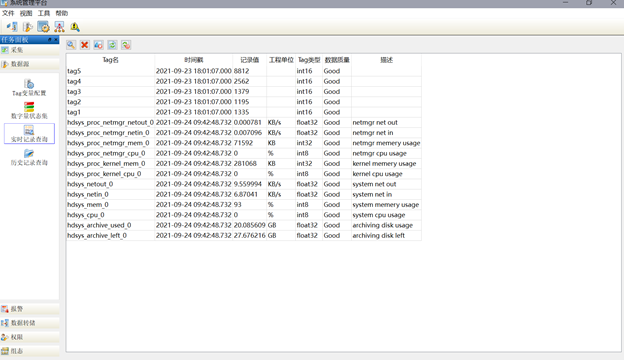Click the green refresh arrows icon
This screenshot has width=624, height=360.
112,45
